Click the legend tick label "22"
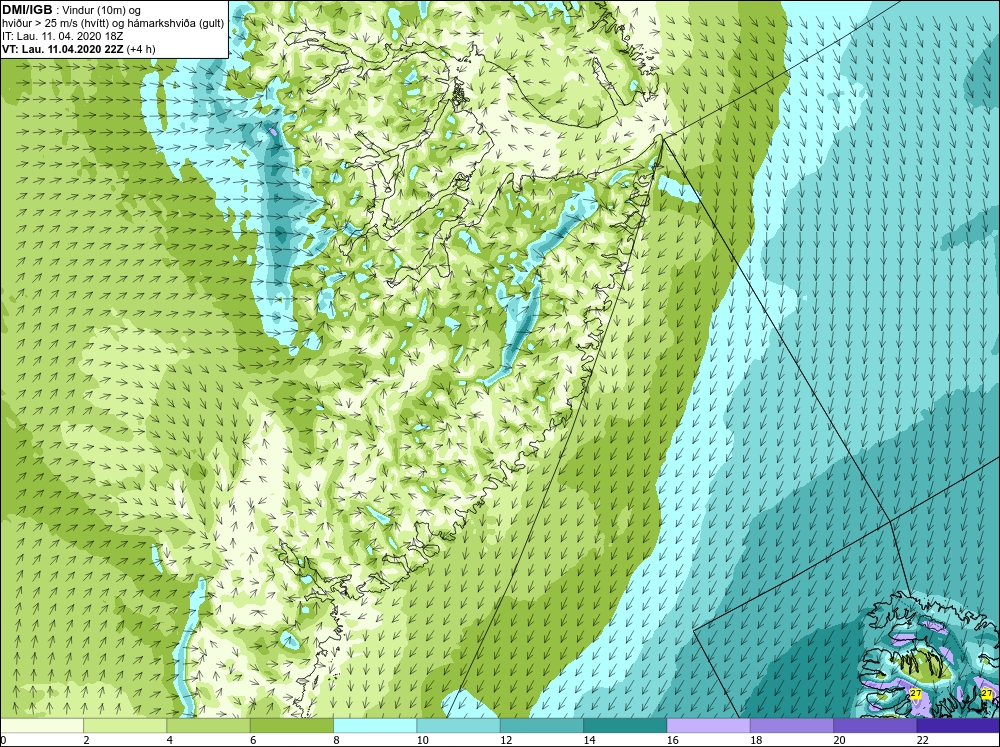Image resolution: width=1000 pixels, height=747 pixels. [922, 740]
